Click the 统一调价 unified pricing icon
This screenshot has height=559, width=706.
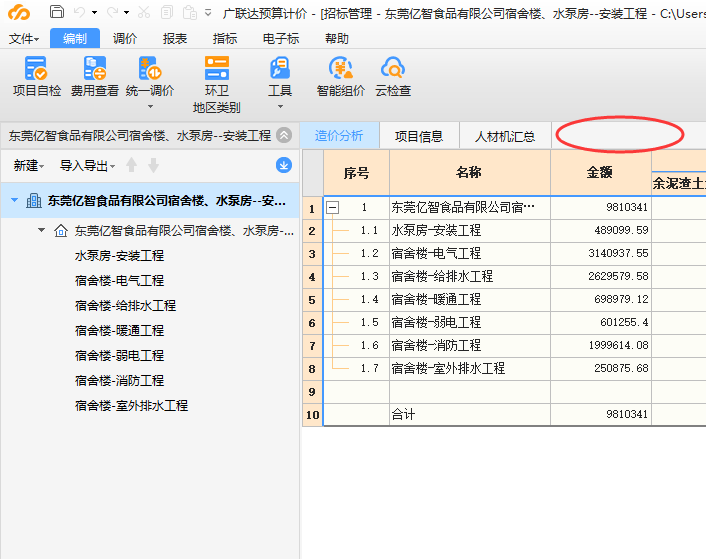click(150, 68)
